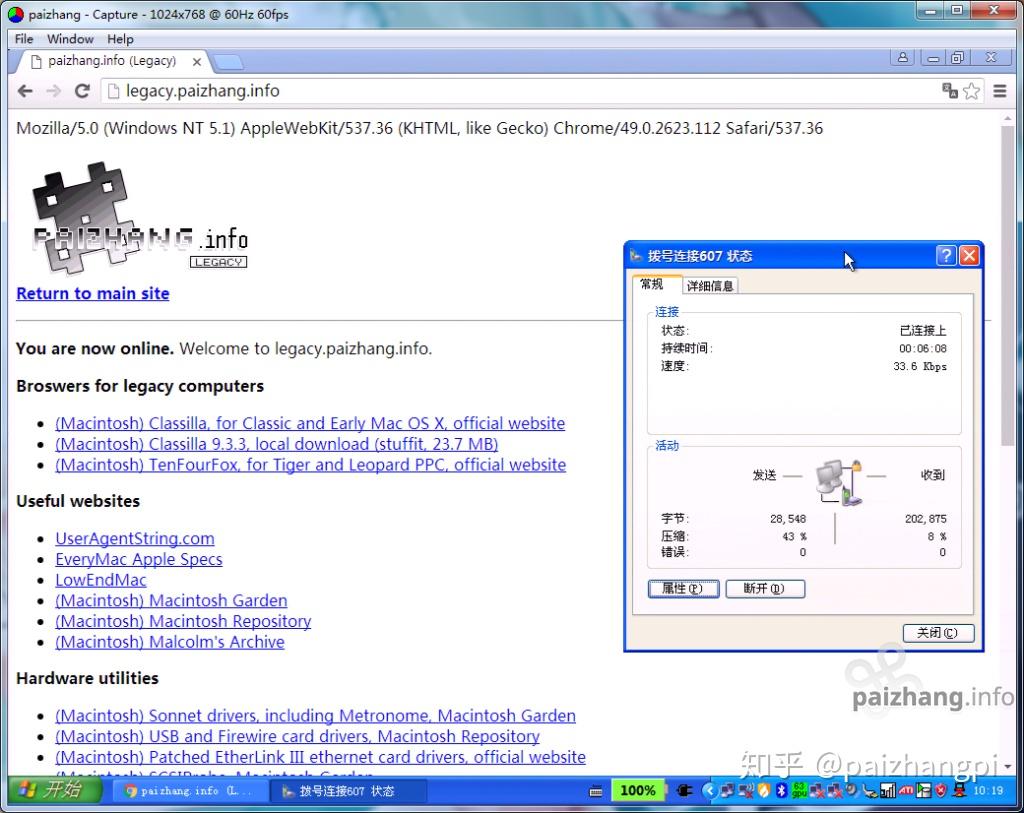1024x813 pixels.
Task: Open the Window menu
Action: tap(70, 39)
